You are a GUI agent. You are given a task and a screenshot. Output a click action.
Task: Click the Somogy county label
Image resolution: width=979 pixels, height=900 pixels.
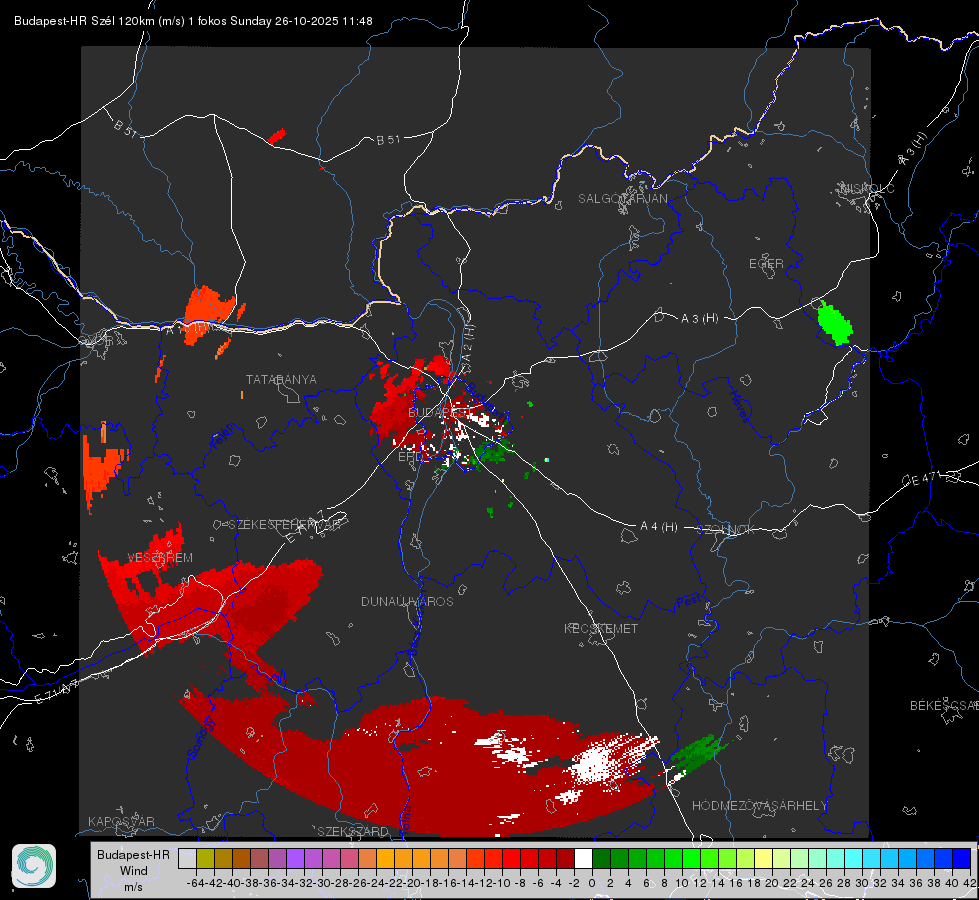pyautogui.click(x=201, y=738)
